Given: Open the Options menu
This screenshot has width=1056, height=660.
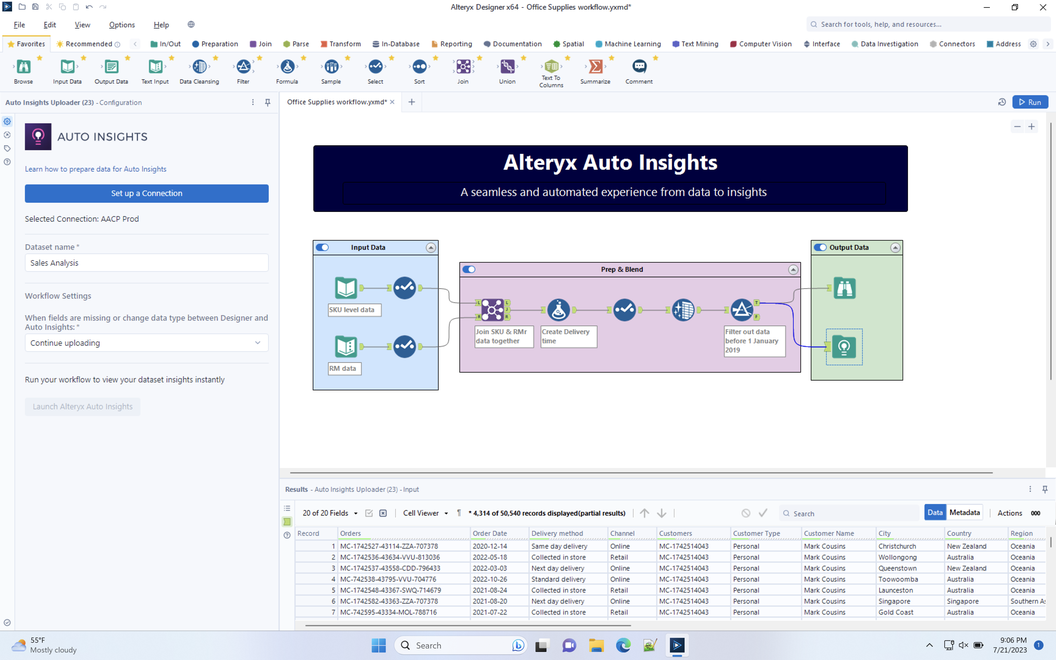Looking at the screenshot, I should click(121, 25).
